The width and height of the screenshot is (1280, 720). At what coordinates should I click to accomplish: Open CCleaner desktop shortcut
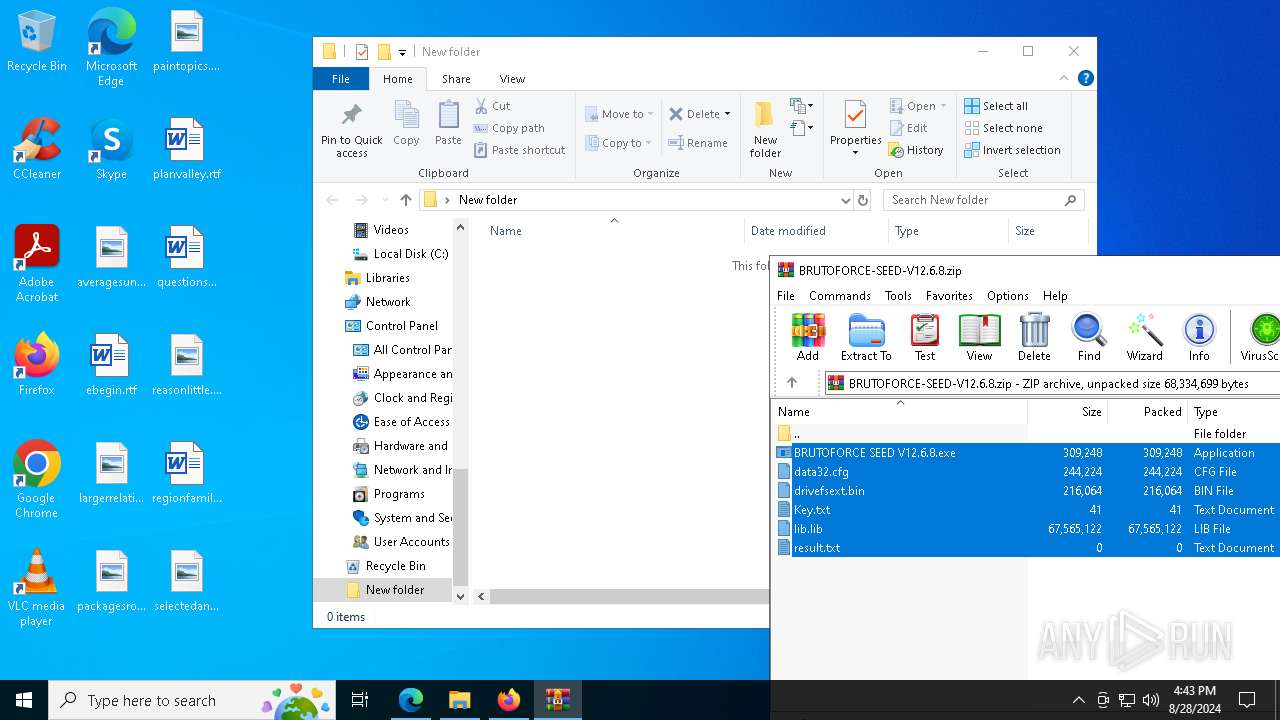tap(37, 149)
